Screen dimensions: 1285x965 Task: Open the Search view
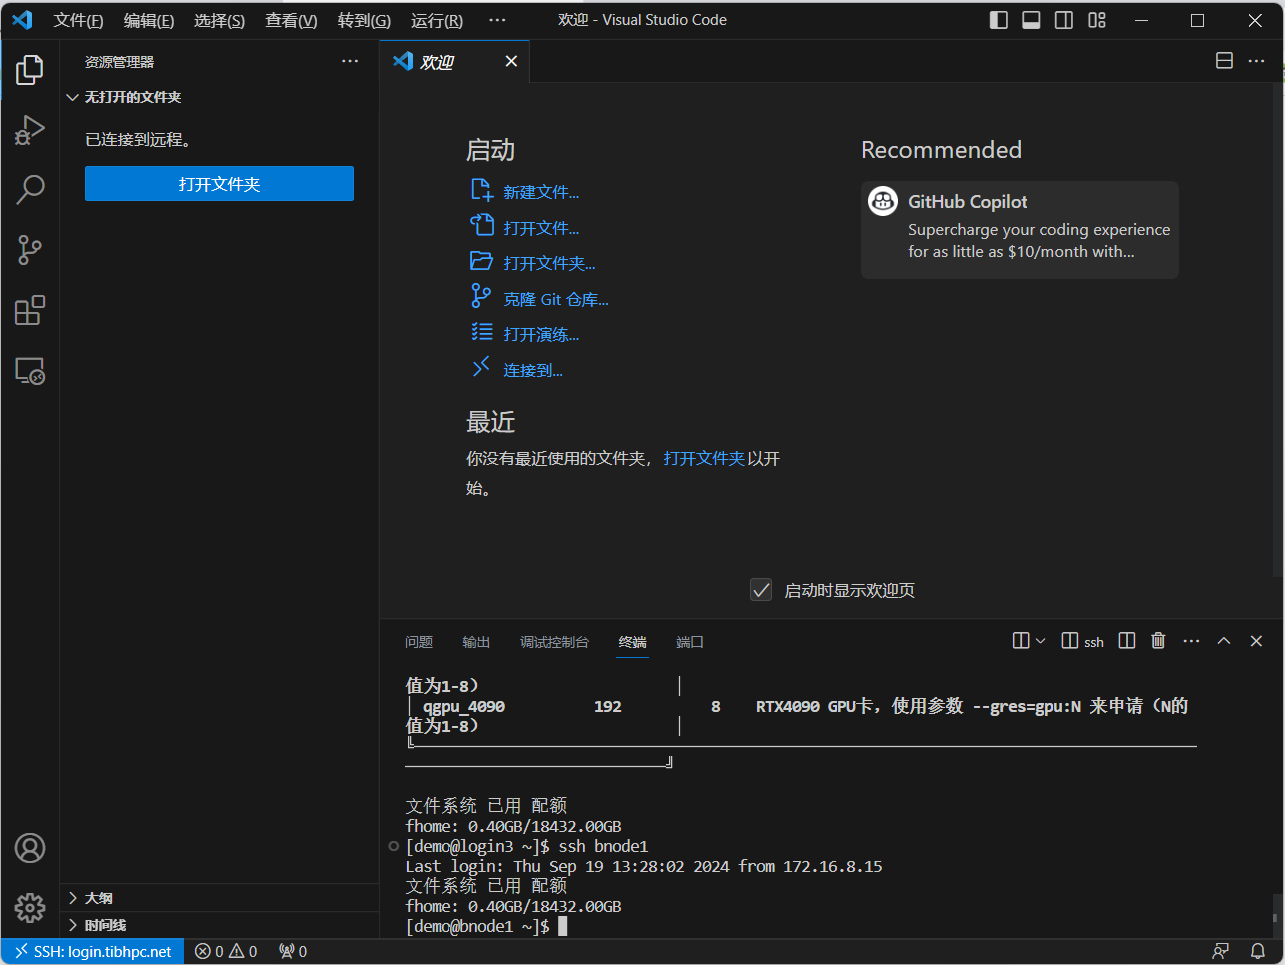pos(30,189)
